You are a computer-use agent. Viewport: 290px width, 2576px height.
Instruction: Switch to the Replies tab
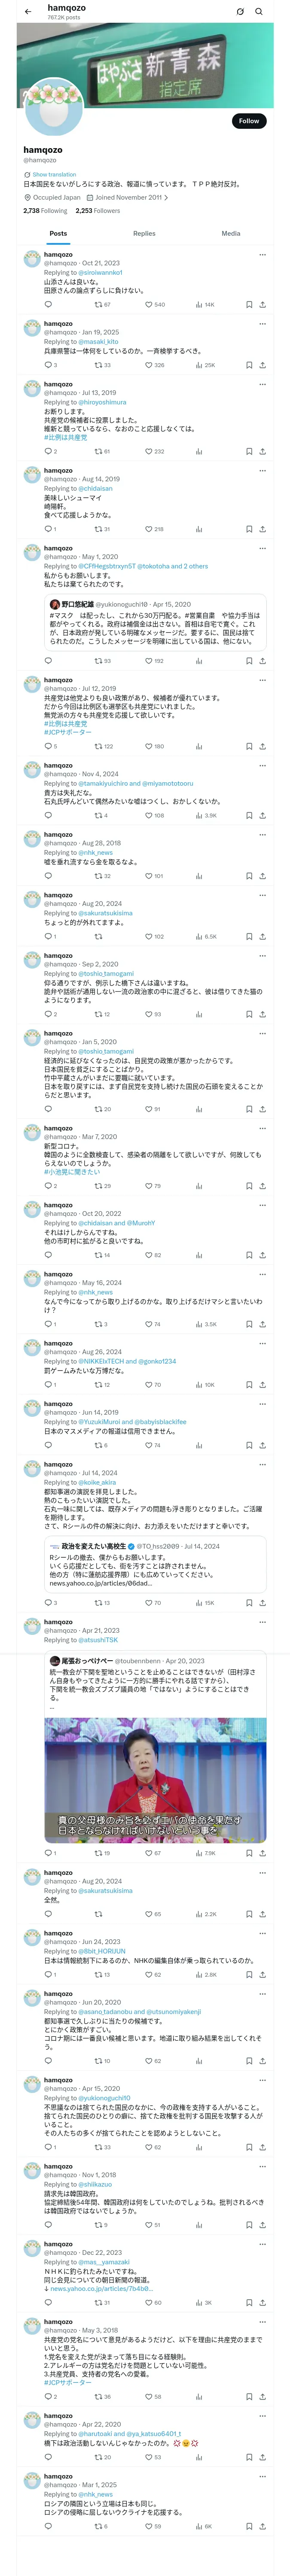(x=144, y=233)
